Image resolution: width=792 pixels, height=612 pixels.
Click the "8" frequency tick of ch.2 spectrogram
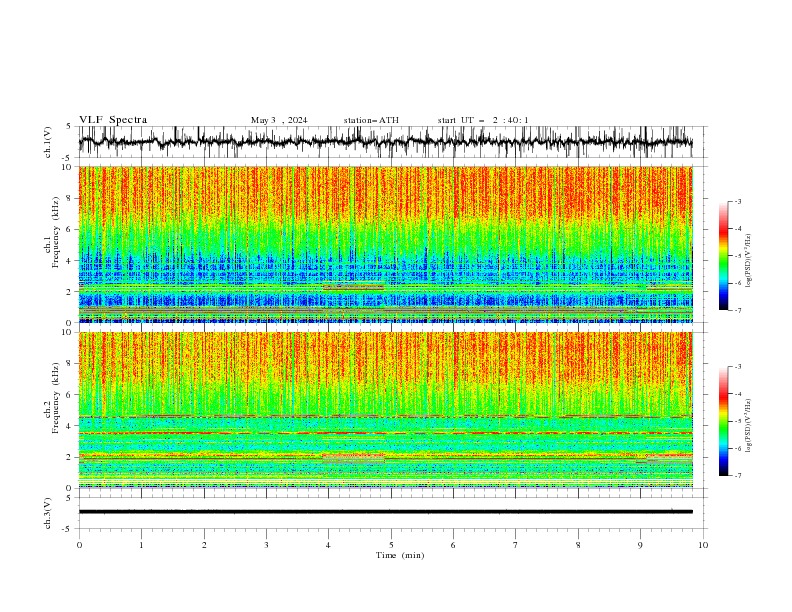(70, 363)
